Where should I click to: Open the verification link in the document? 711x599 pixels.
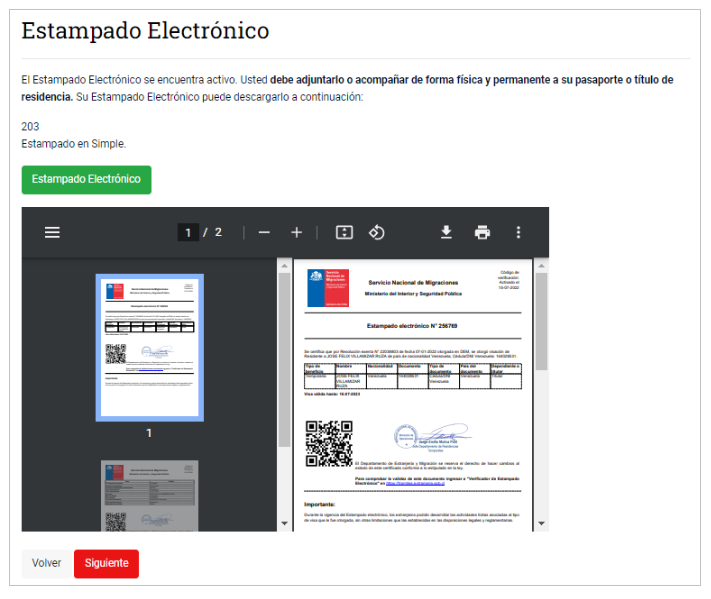[x=415, y=483]
